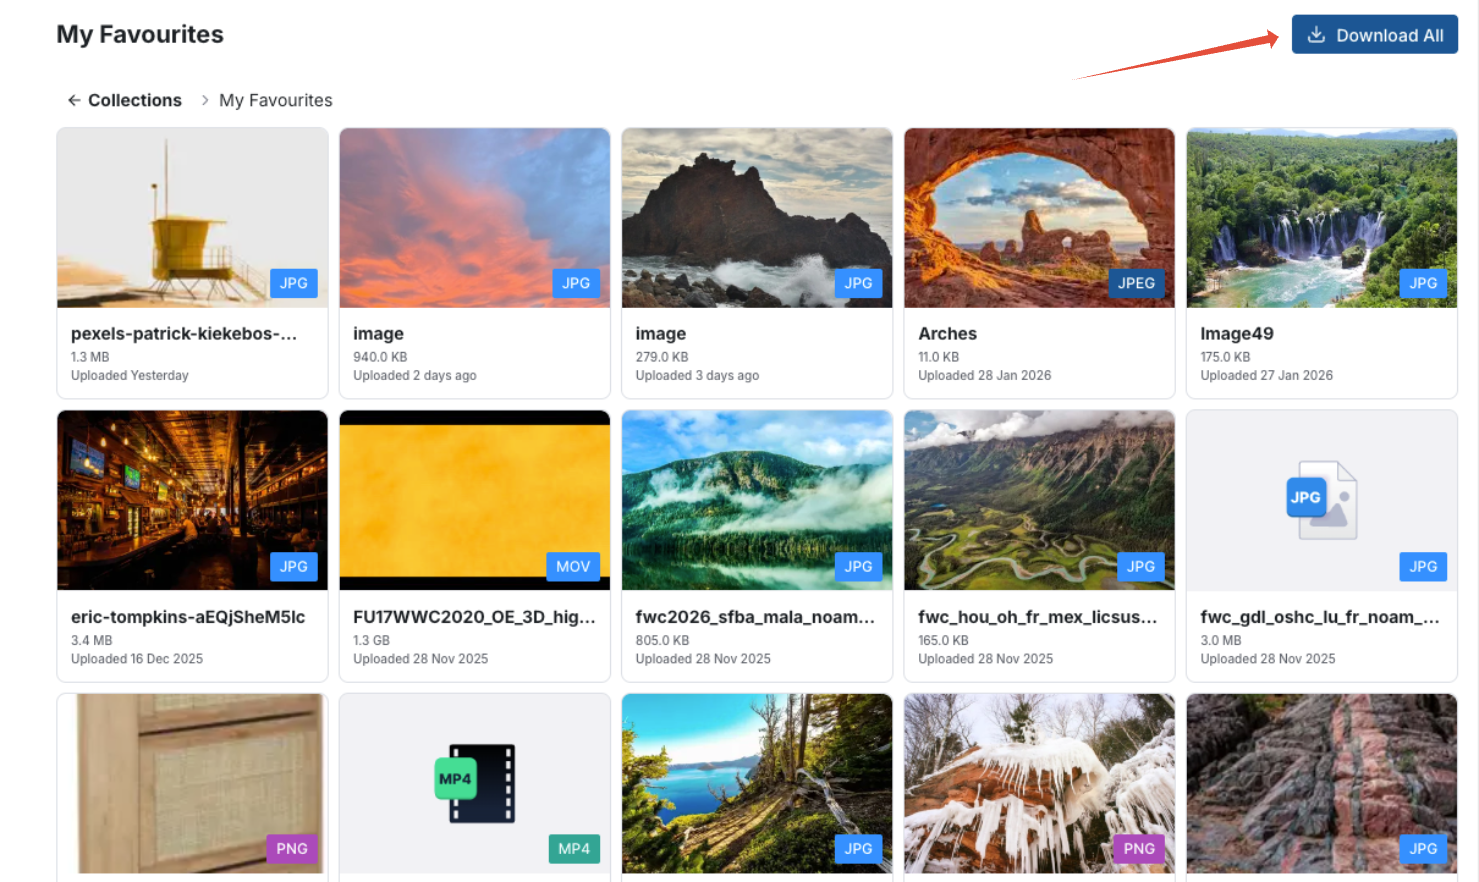Click the Arches file title

[x=947, y=334]
